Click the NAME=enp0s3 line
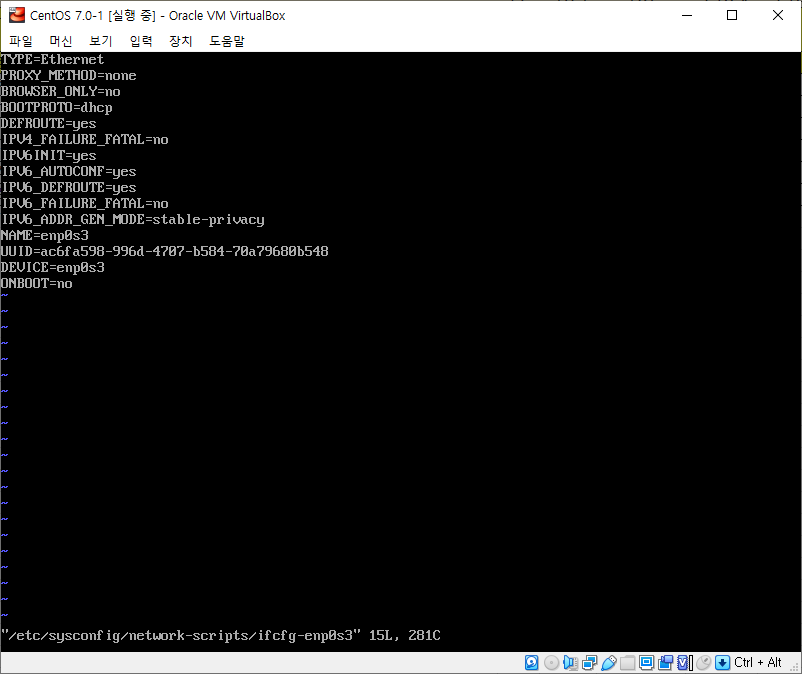 44,235
